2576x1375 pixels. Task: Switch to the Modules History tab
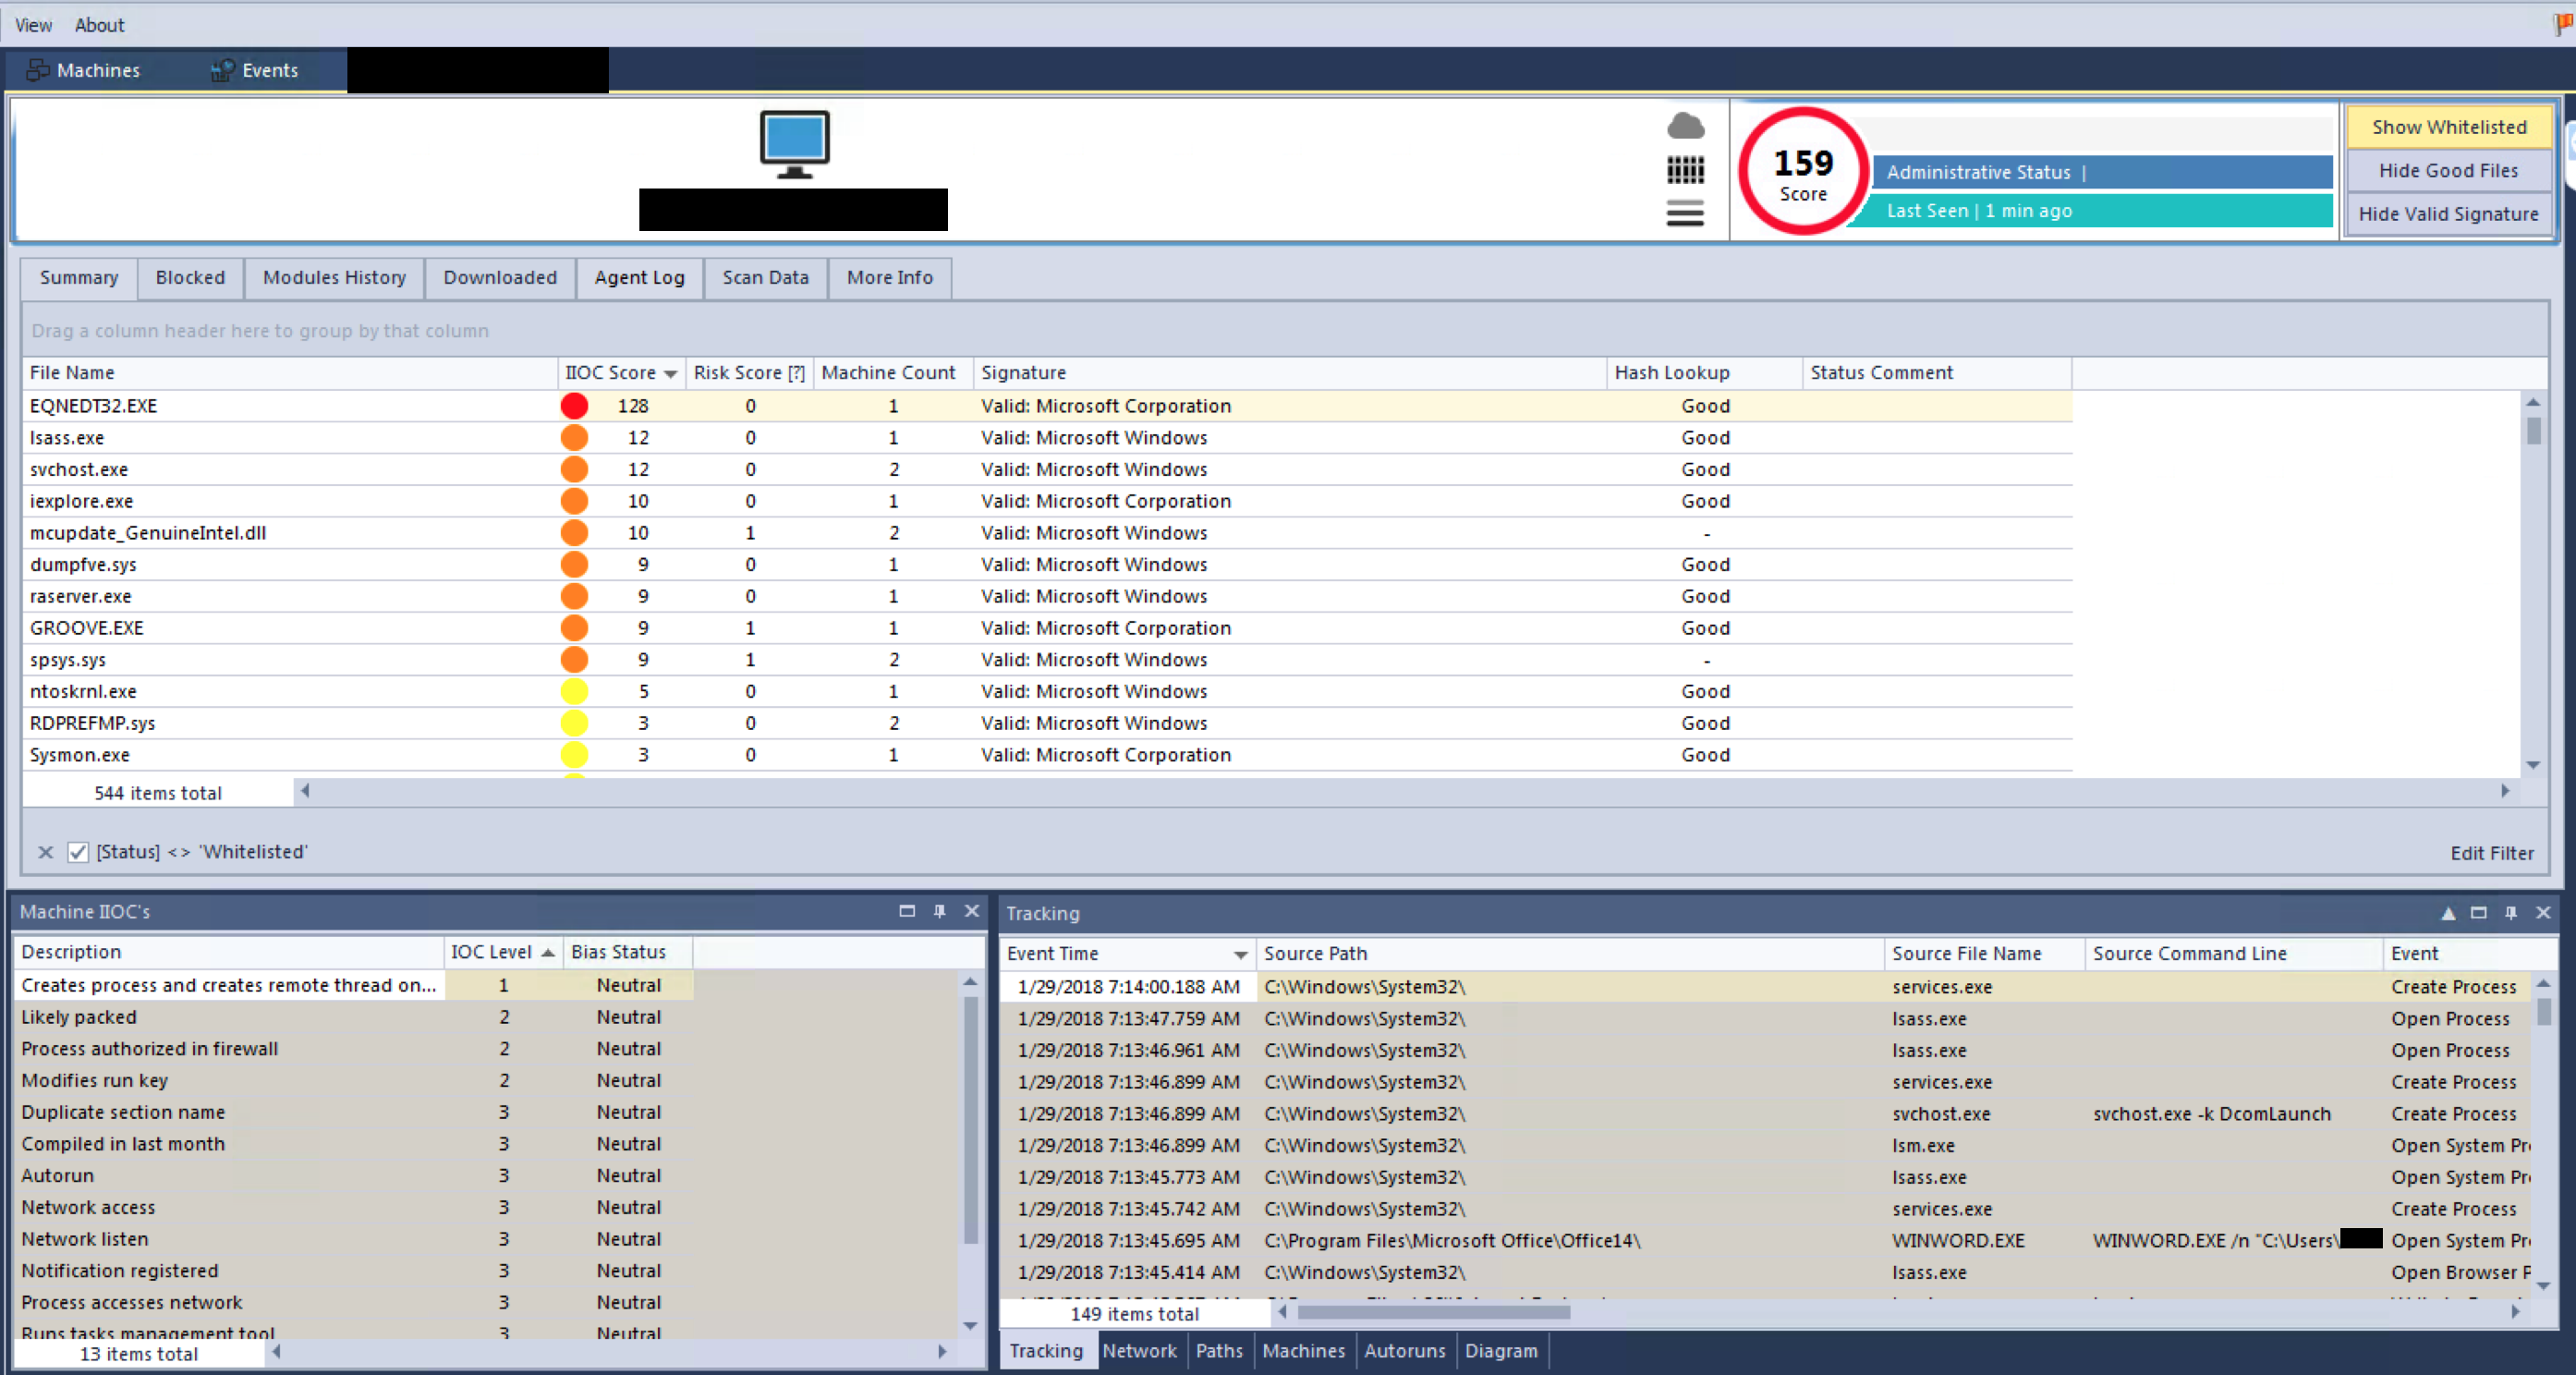334,277
